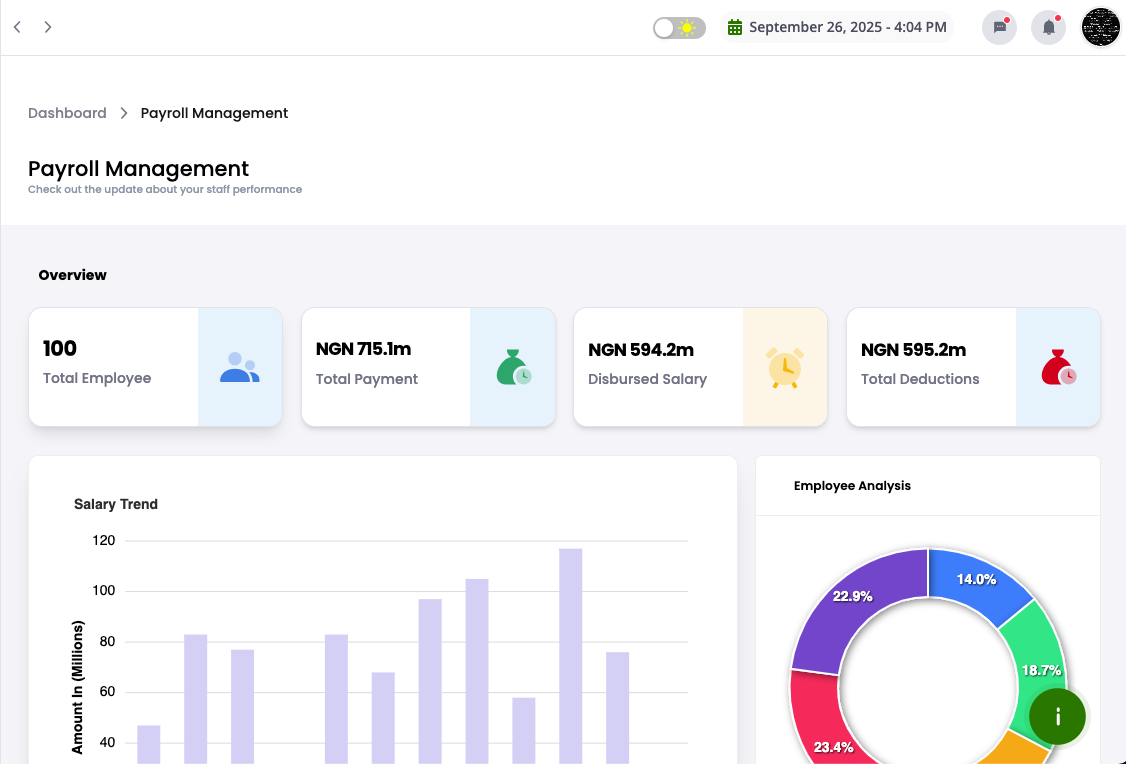Click the Employee Analysis title
1126x764 pixels.
pos(852,486)
